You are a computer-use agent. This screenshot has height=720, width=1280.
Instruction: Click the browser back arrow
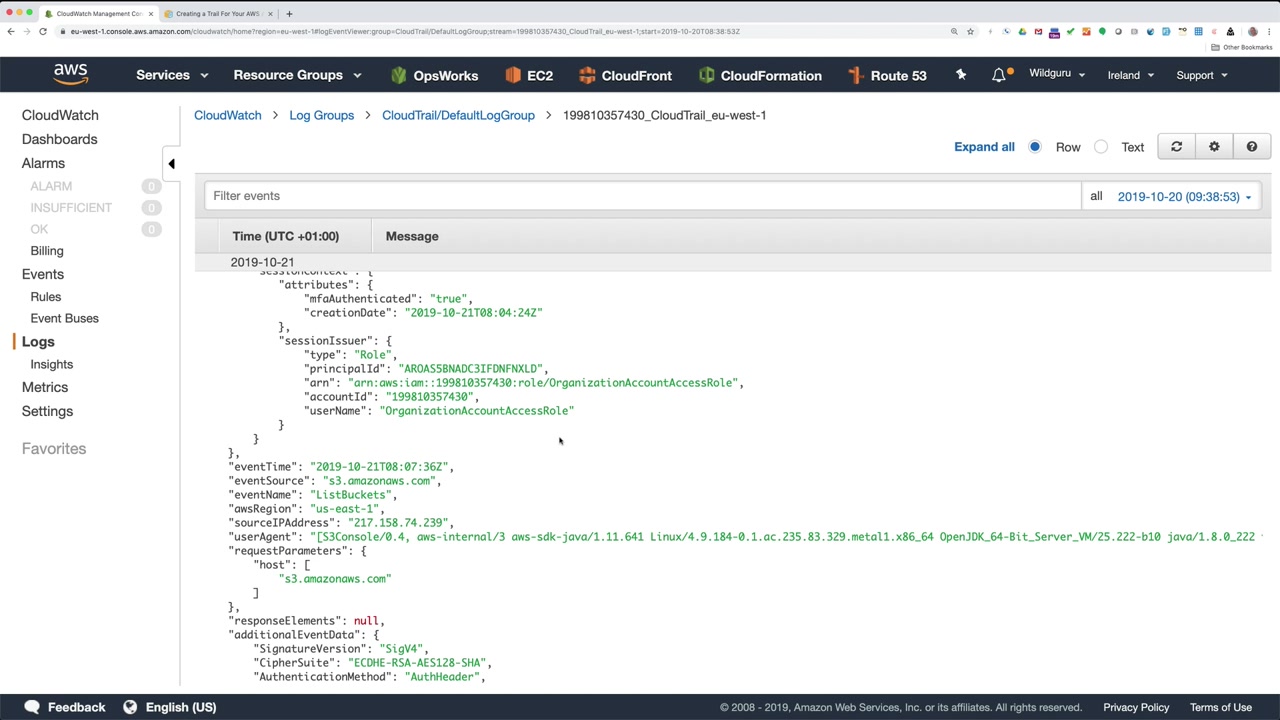[10, 32]
